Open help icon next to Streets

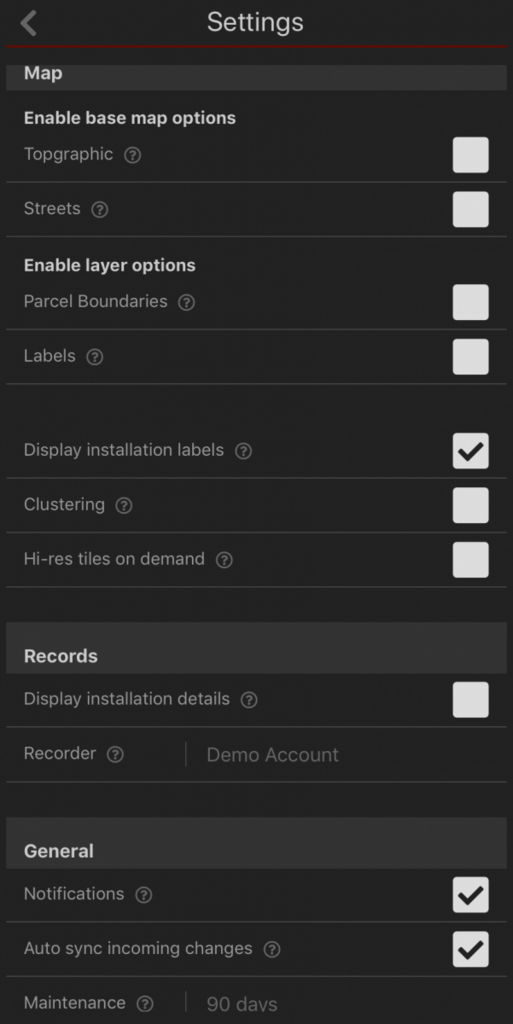(99, 210)
